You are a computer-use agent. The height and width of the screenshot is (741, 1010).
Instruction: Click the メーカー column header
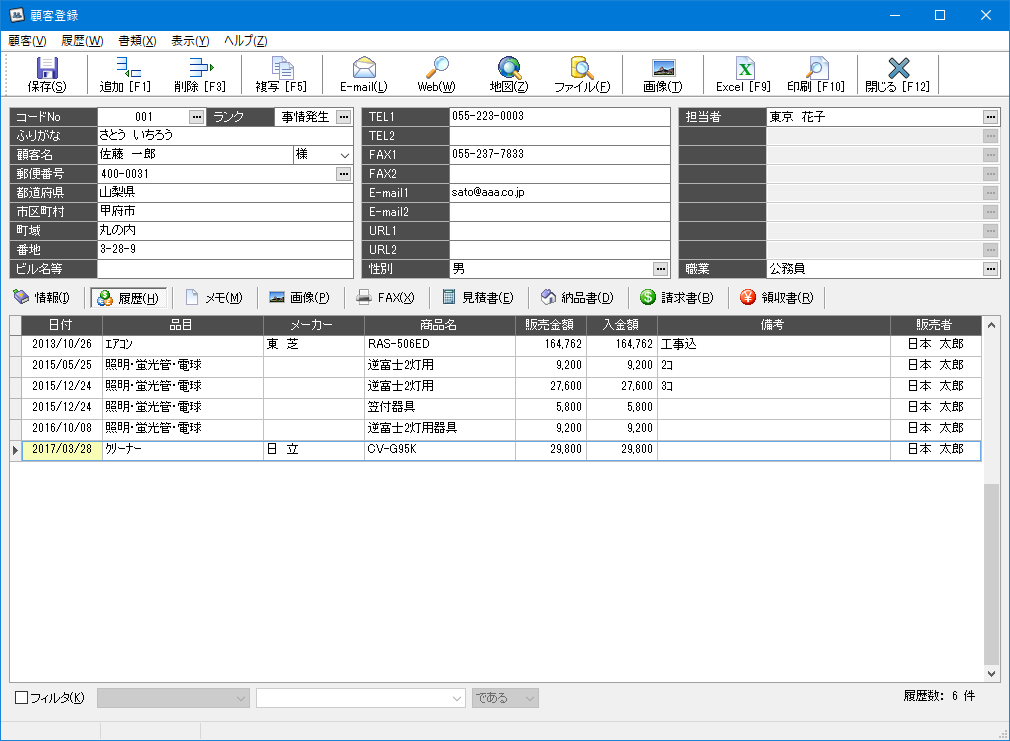pos(314,325)
